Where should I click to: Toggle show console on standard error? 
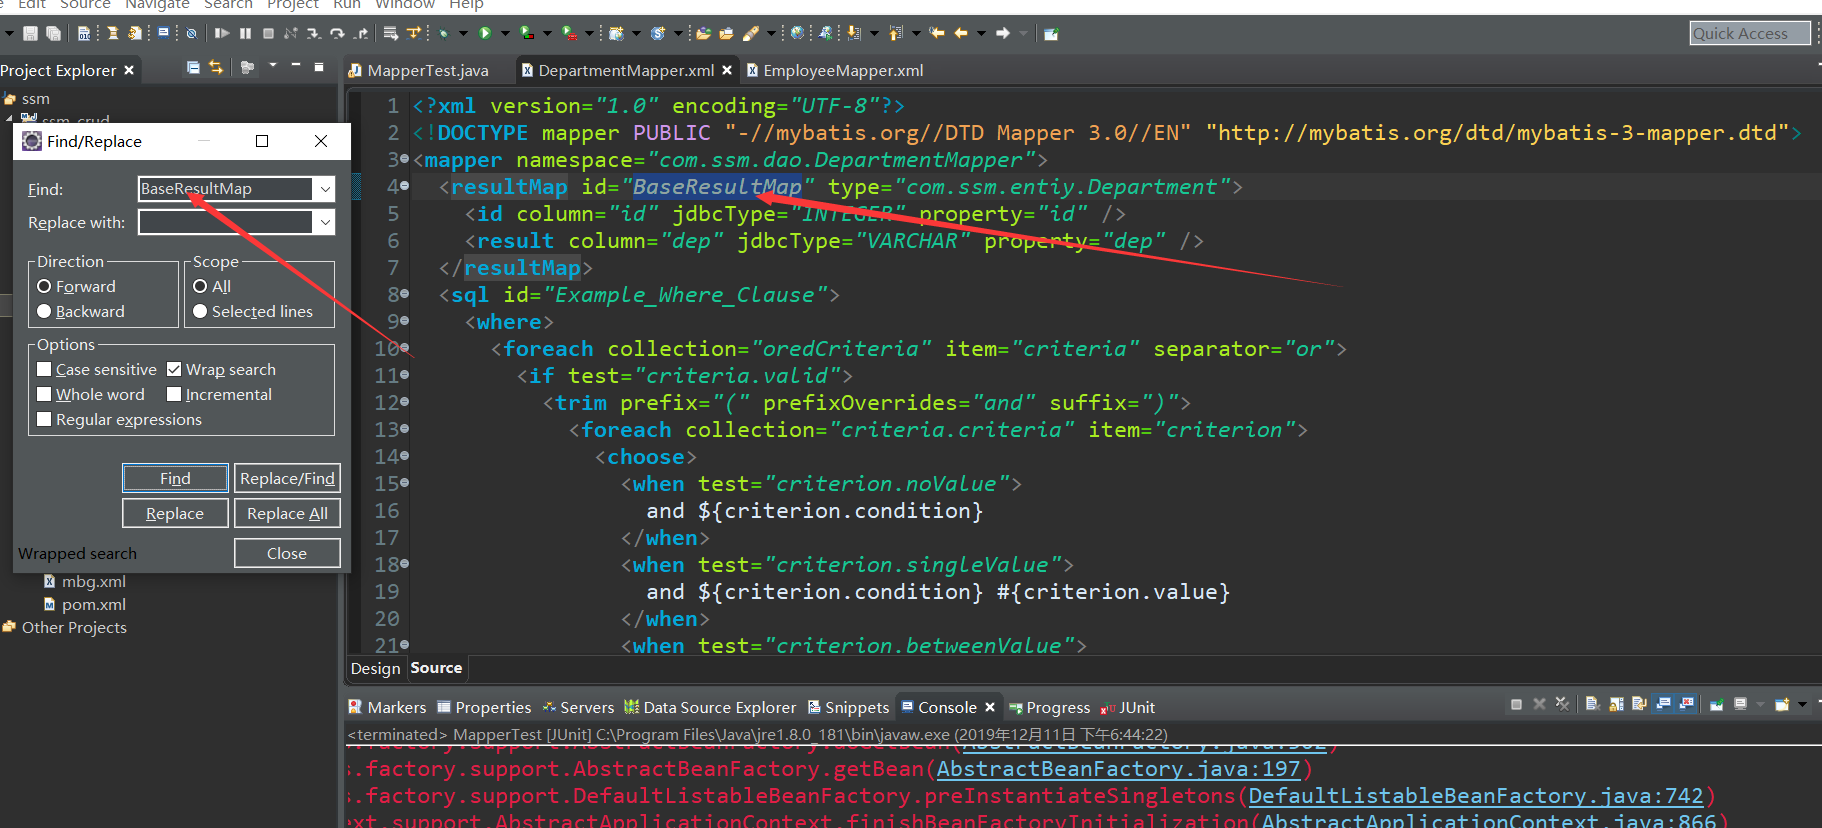(1686, 704)
